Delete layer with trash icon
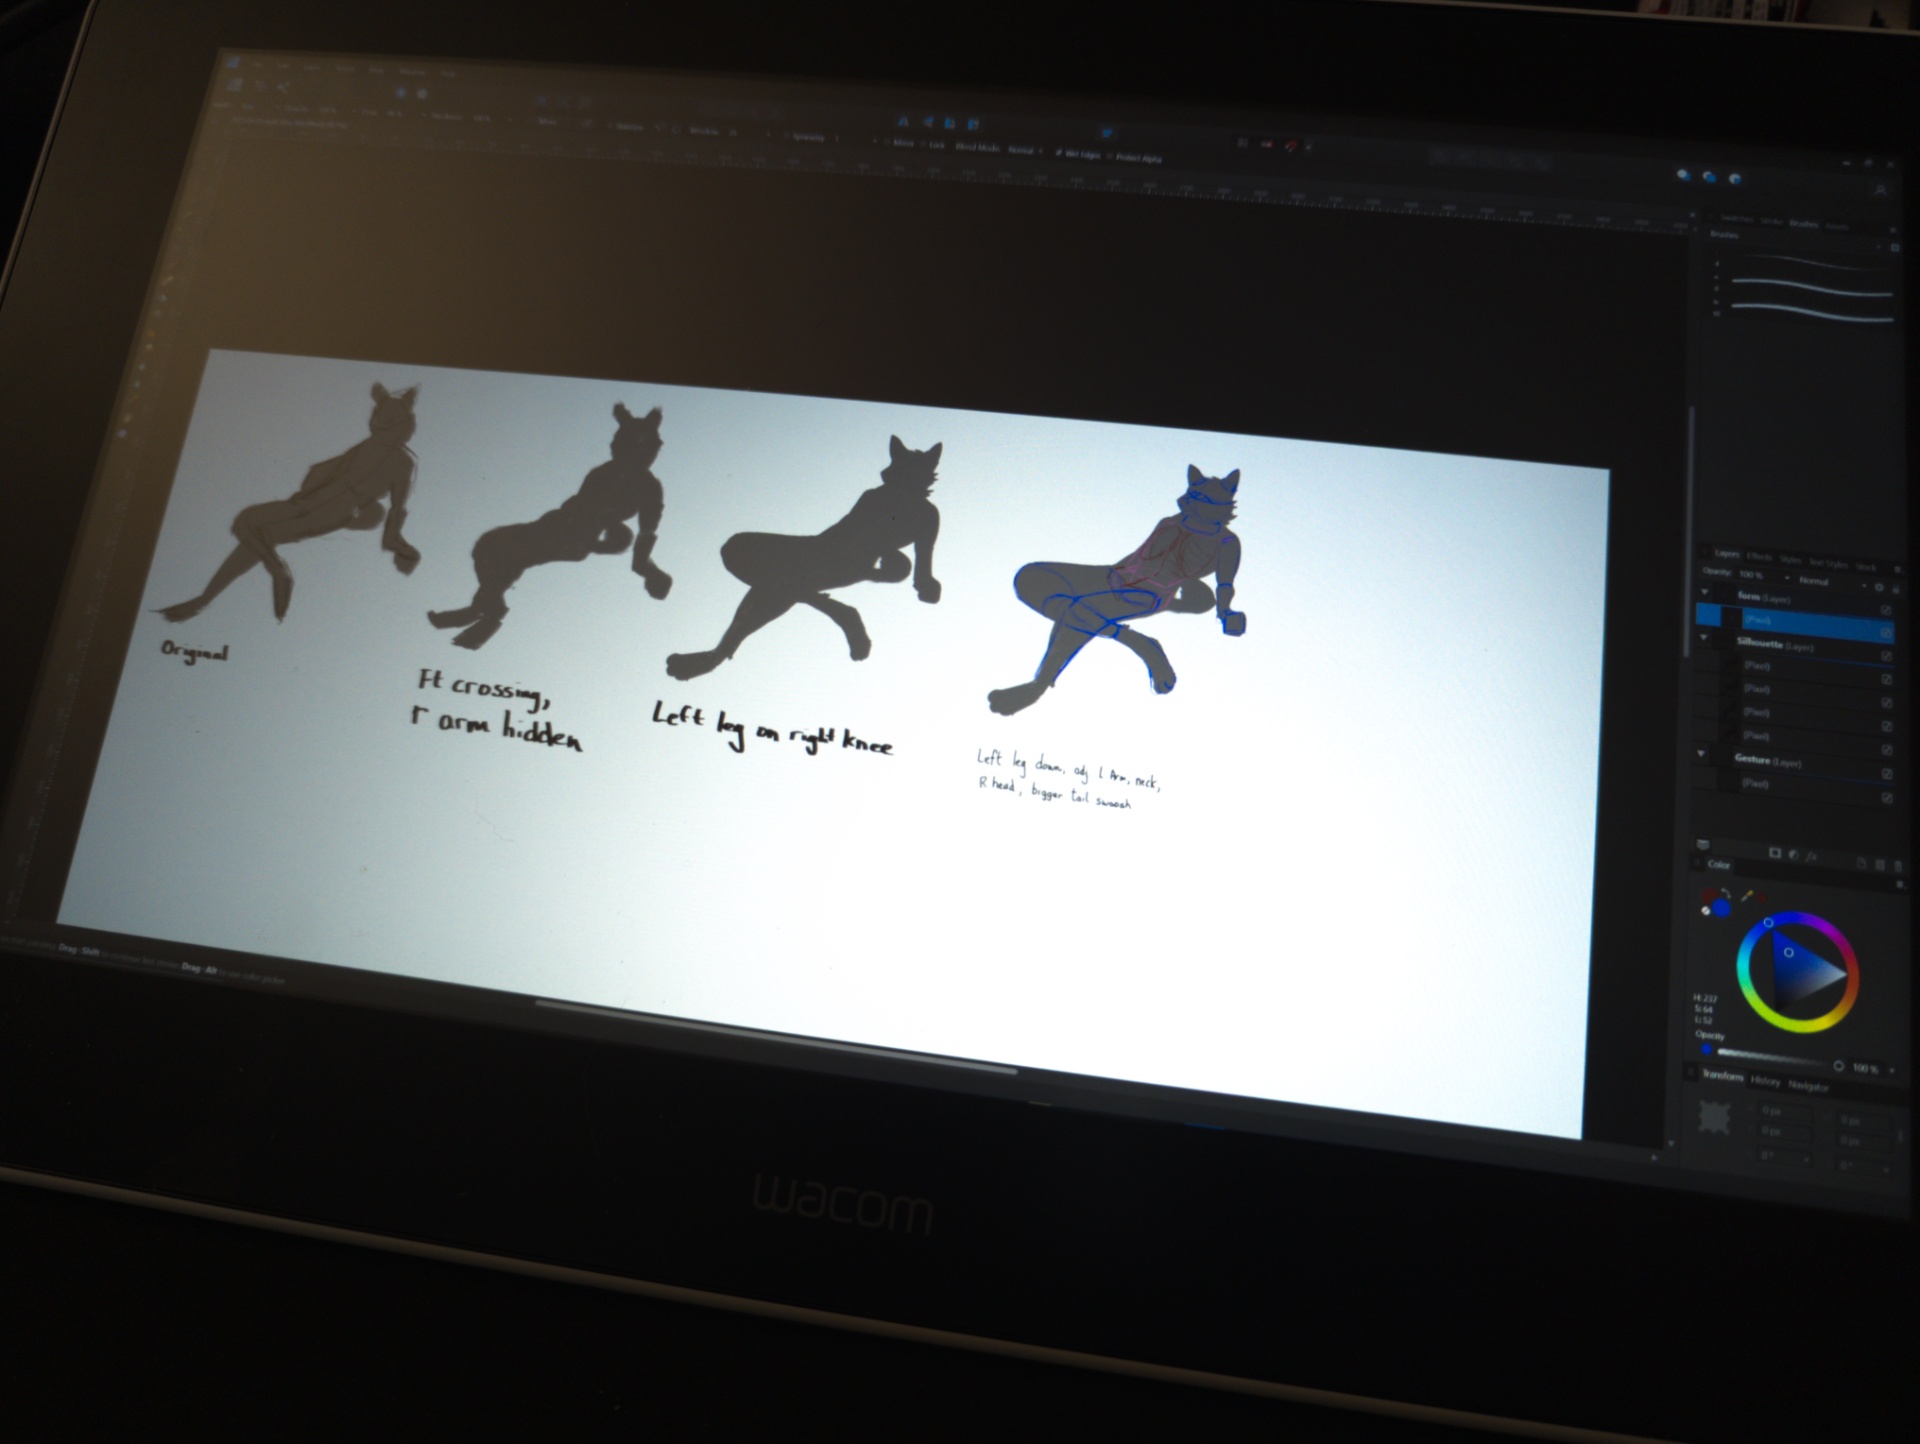Image resolution: width=1920 pixels, height=1444 pixels. (x=1898, y=865)
